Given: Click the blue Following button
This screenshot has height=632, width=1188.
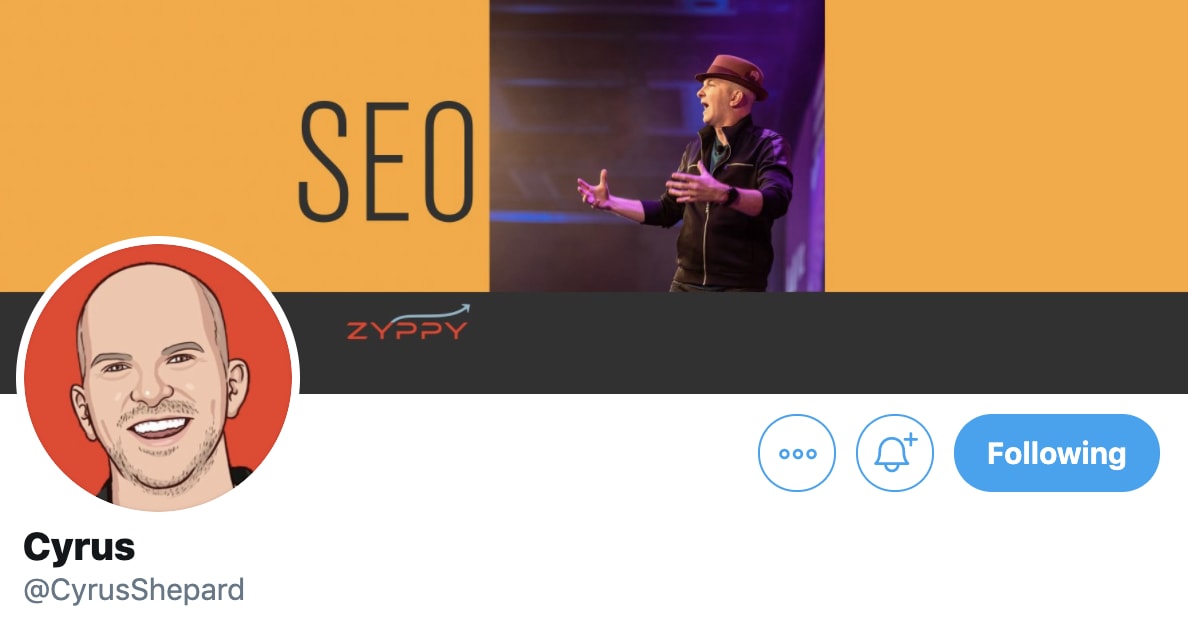Looking at the screenshot, I should [1056, 453].
